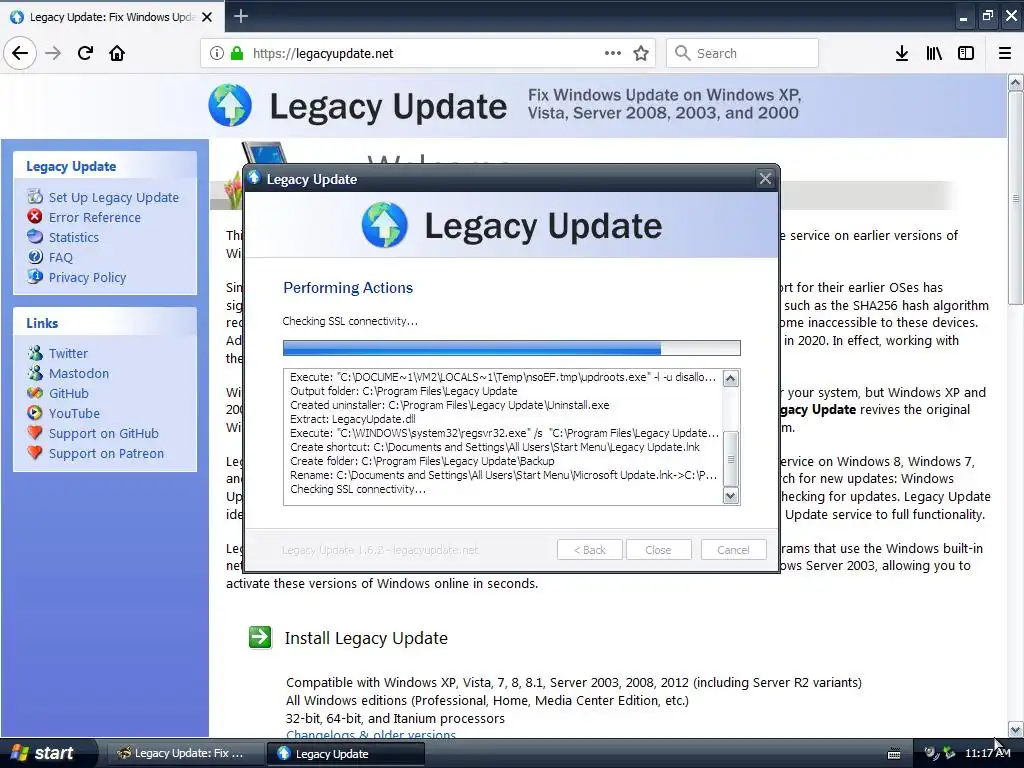
Task: Toggle the sidebar view icon
Action: click(966, 53)
